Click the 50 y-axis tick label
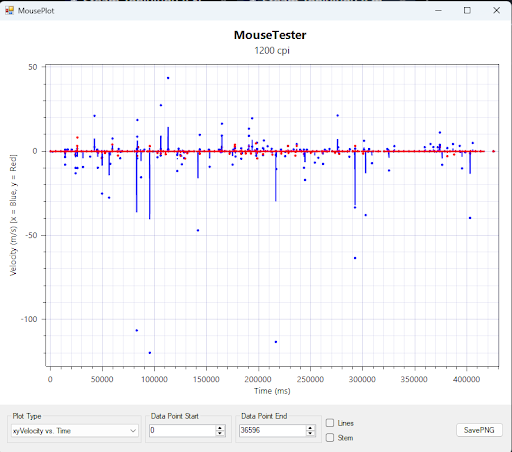 click(x=33, y=67)
